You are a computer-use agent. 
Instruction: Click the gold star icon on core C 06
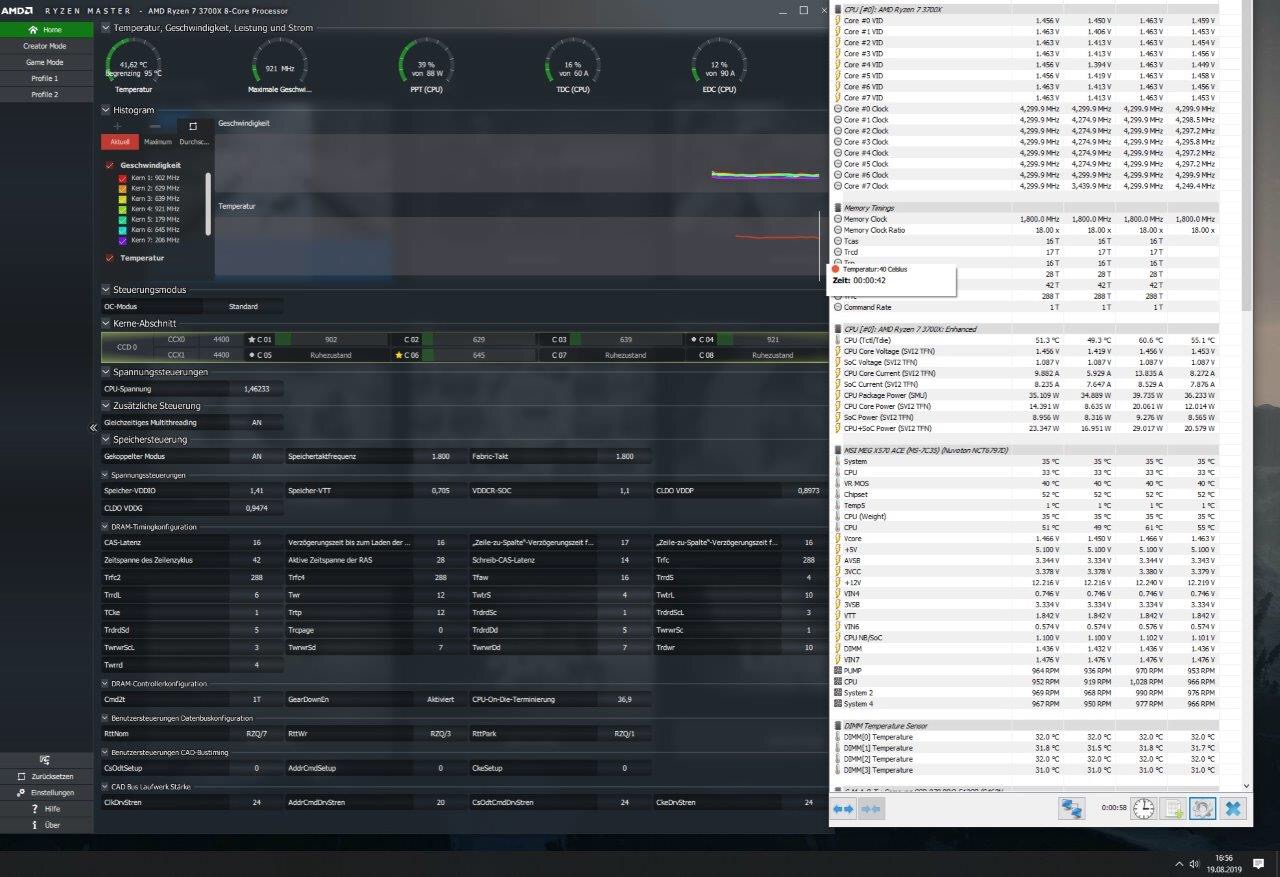[399, 355]
